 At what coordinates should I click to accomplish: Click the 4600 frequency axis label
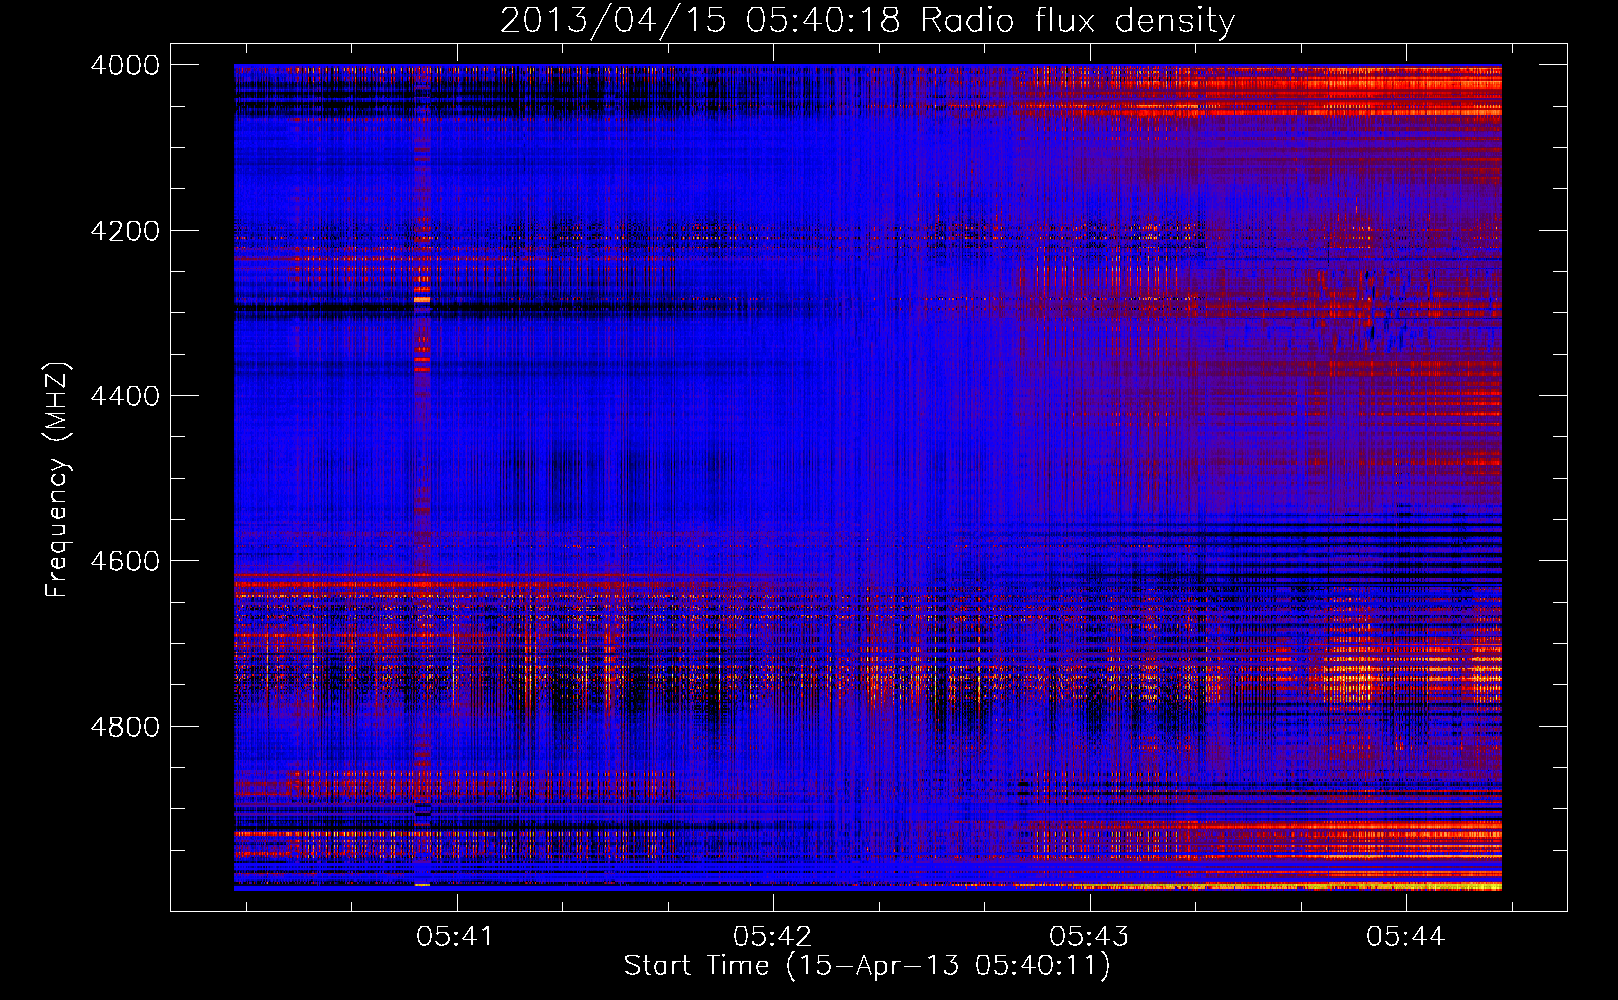[125, 561]
